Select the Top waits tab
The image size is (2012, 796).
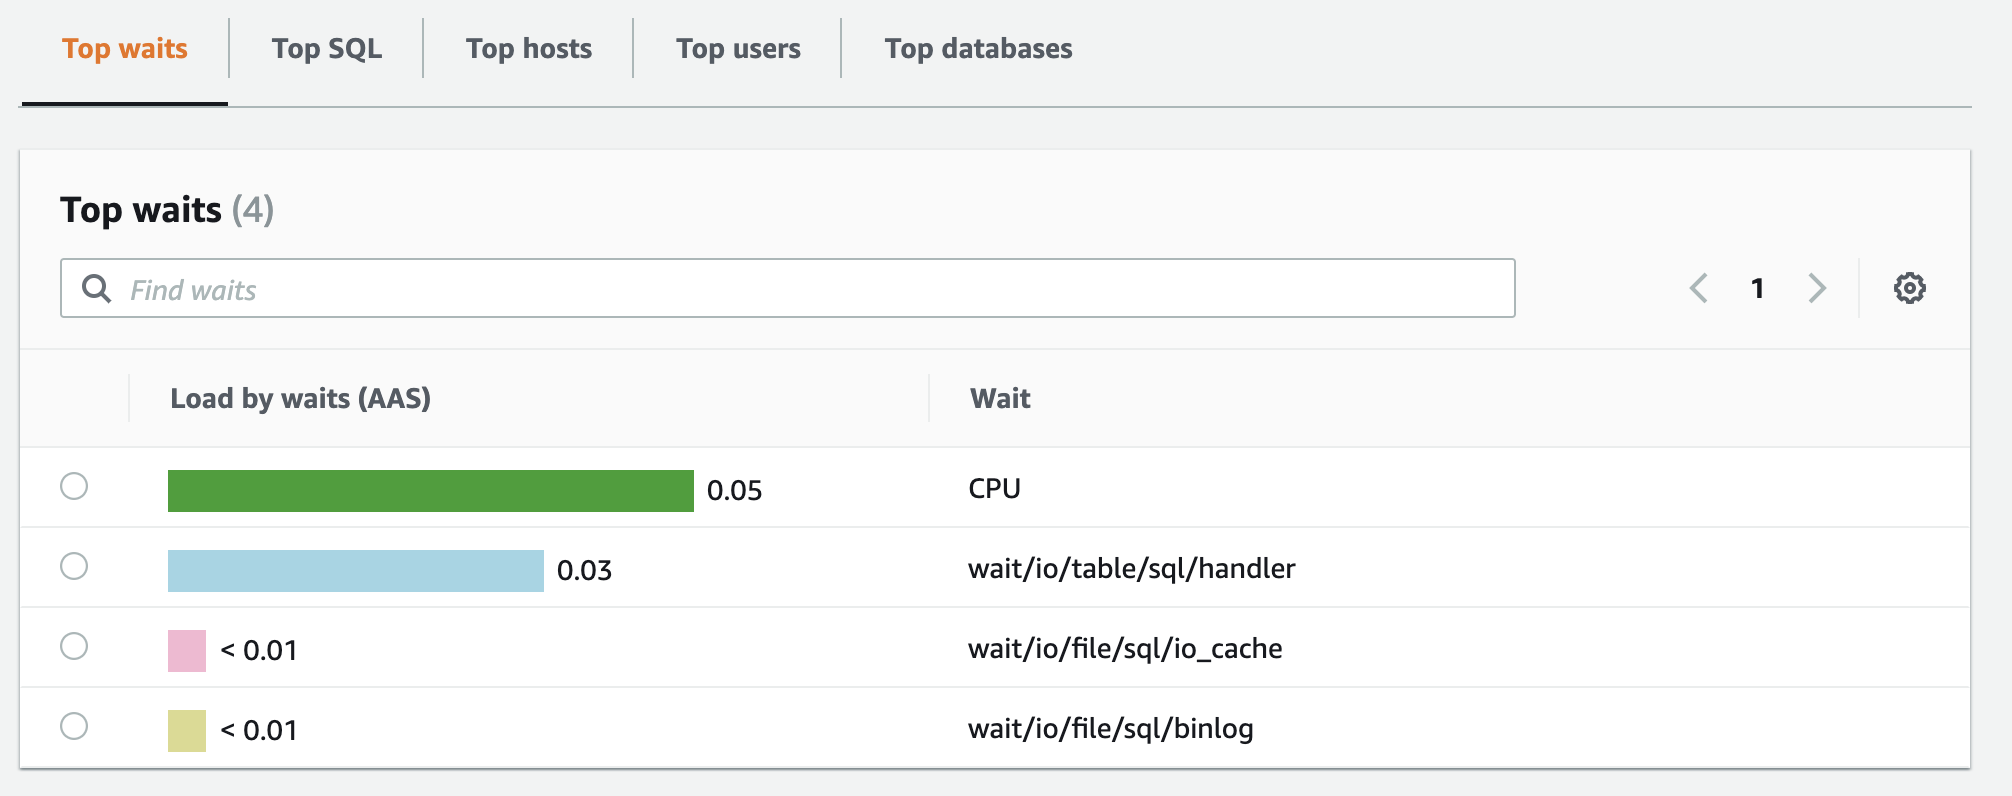click(x=125, y=49)
